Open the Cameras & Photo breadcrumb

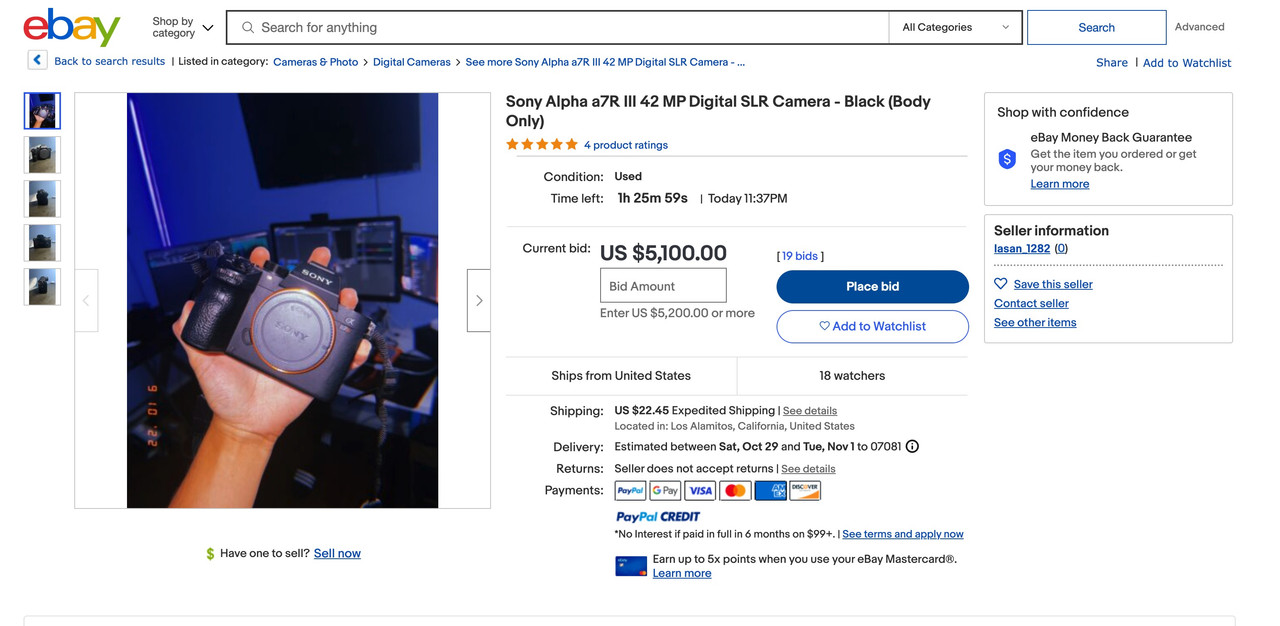(x=315, y=62)
